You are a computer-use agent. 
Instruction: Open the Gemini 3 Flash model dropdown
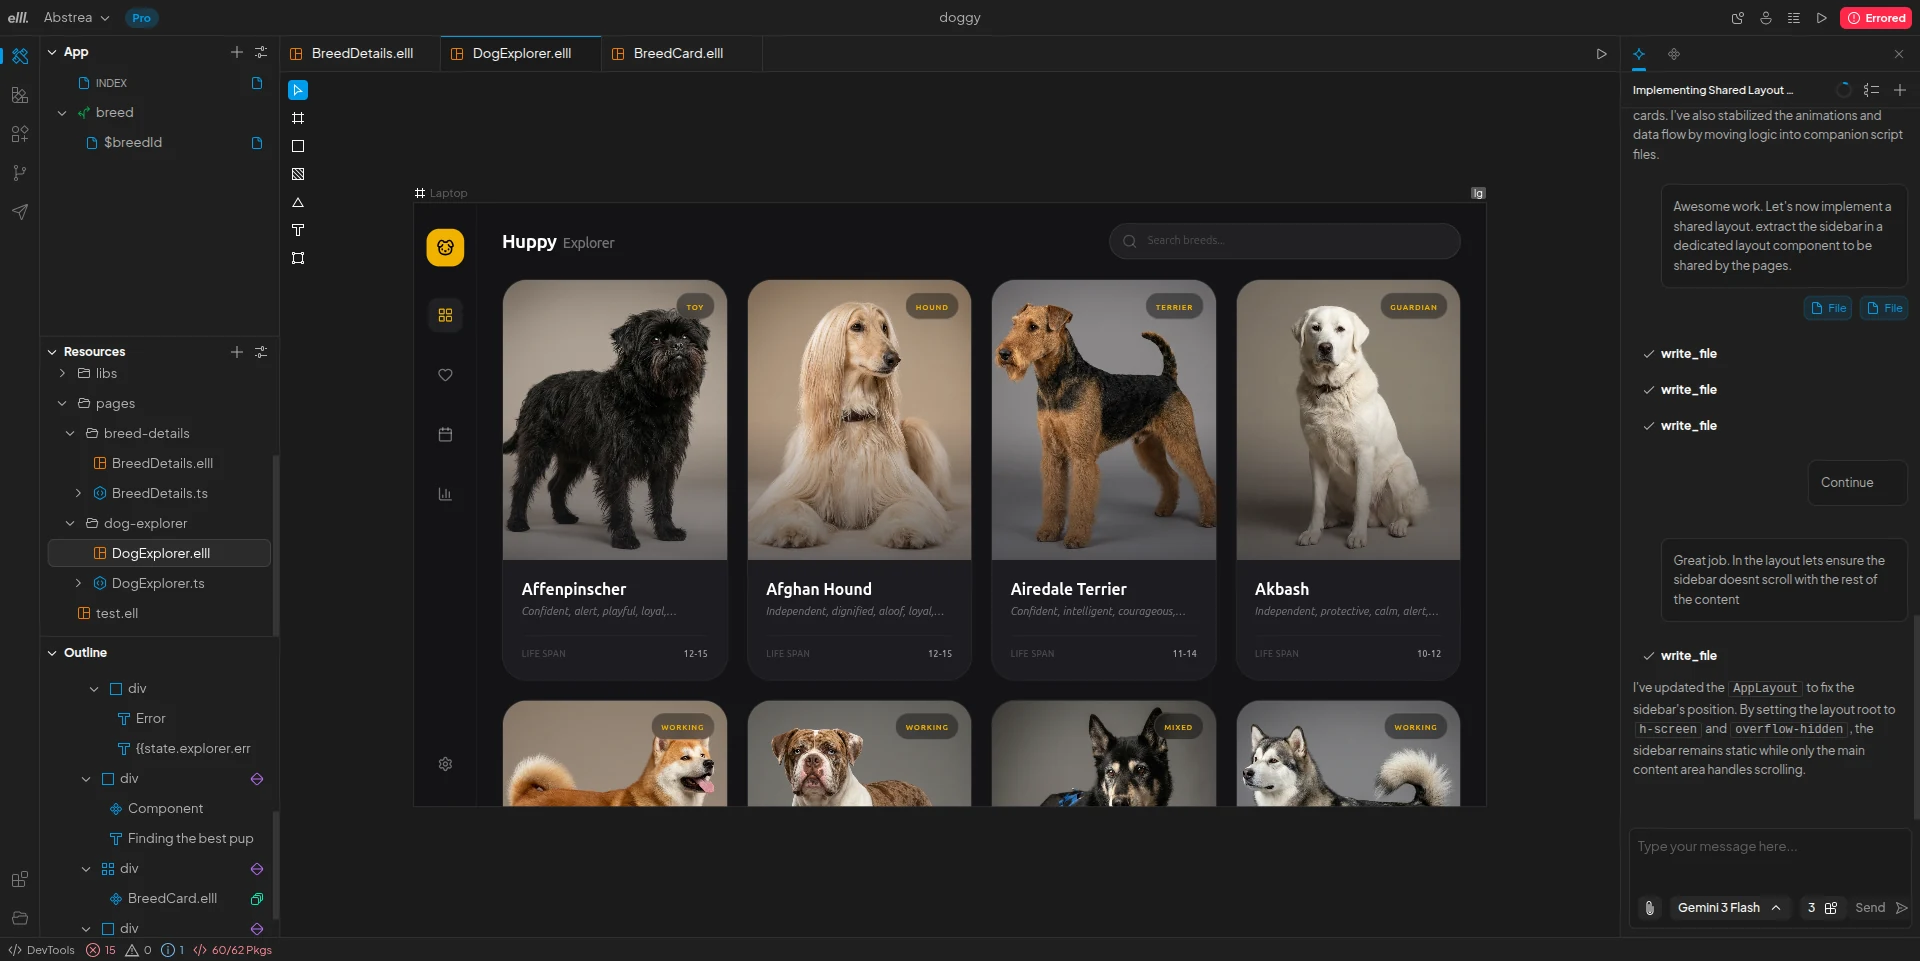pyautogui.click(x=1729, y=908)
